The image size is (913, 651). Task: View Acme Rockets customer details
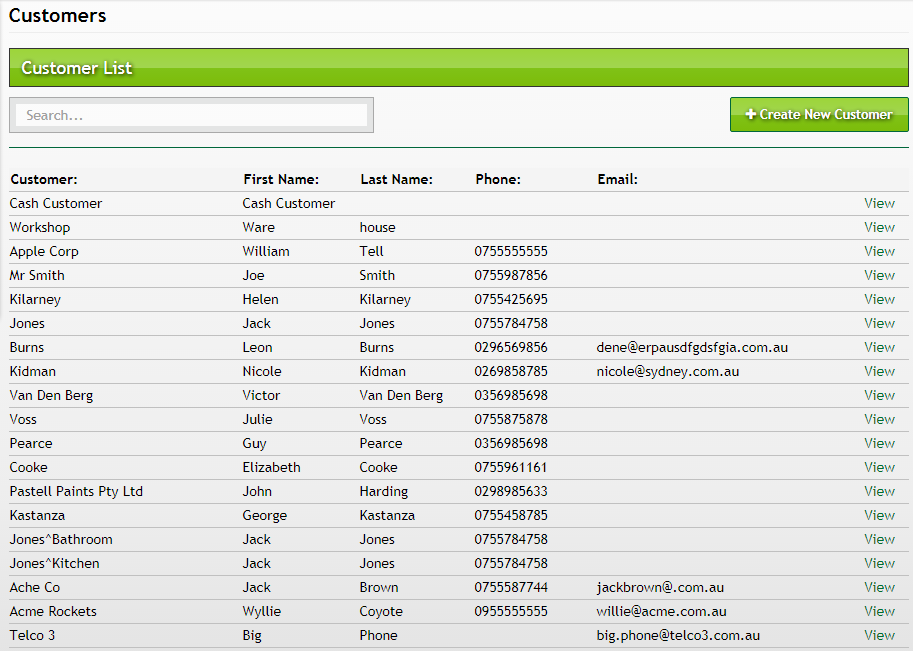click(879, 611)
